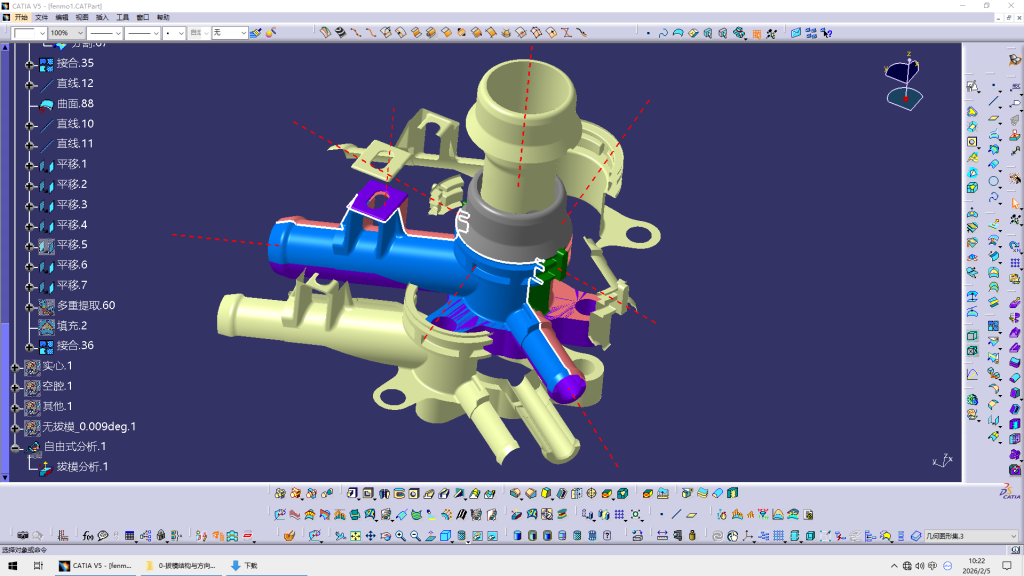Open the 插入 menu
The height and width of the screenshot is (576, 1024).
coord(102,17)
